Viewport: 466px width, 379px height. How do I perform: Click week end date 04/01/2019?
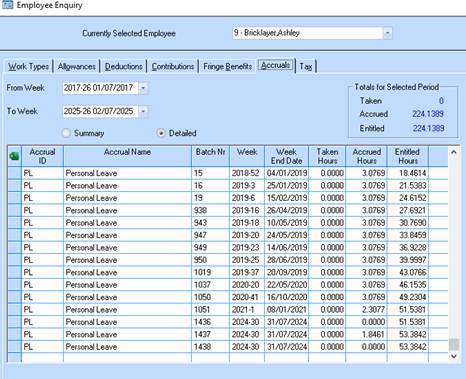pos(287,173)
